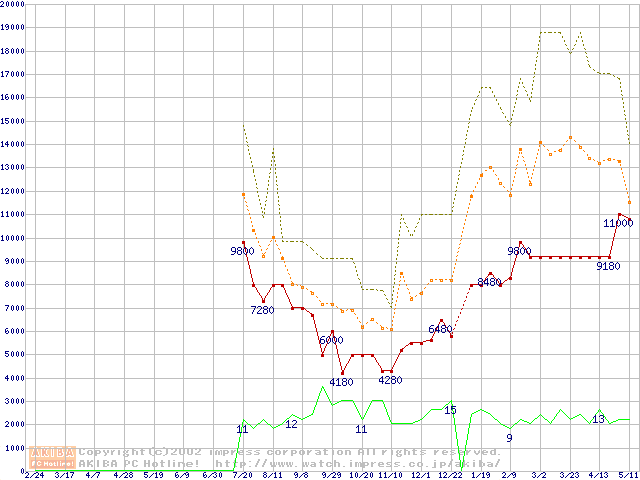The width and height of the screenshot is (640, 480).
Task: Open the watch.impress.co.jp URL text
Action: click(358, 463)
